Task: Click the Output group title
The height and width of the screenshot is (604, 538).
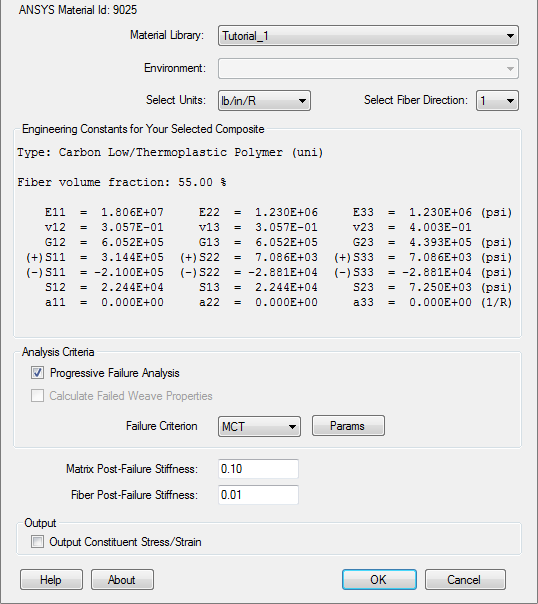Action: (x=40, y=523)
